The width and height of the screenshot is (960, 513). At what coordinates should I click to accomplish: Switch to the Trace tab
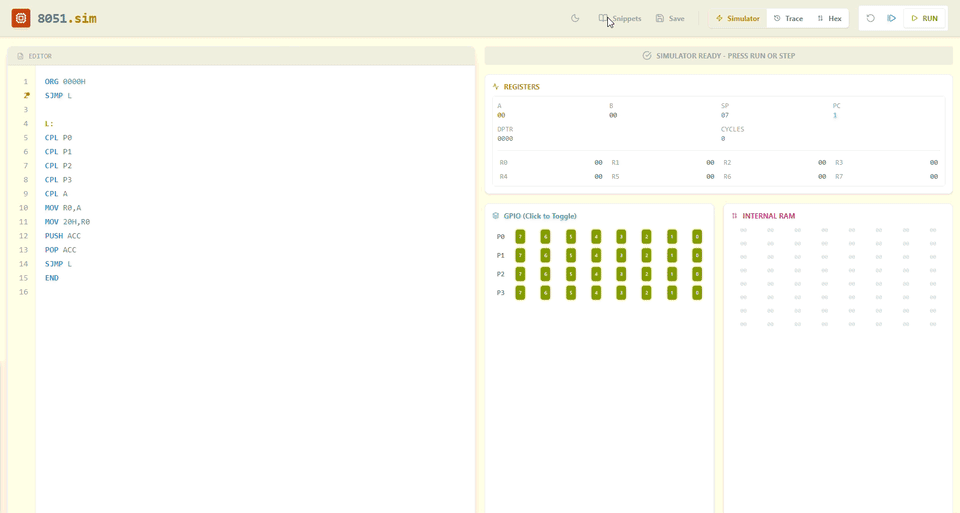788,18
